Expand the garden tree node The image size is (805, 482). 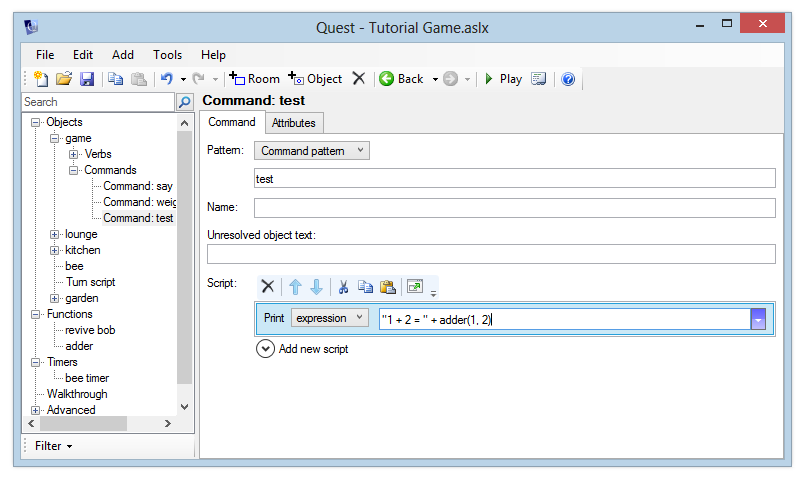tap(54, 298)
